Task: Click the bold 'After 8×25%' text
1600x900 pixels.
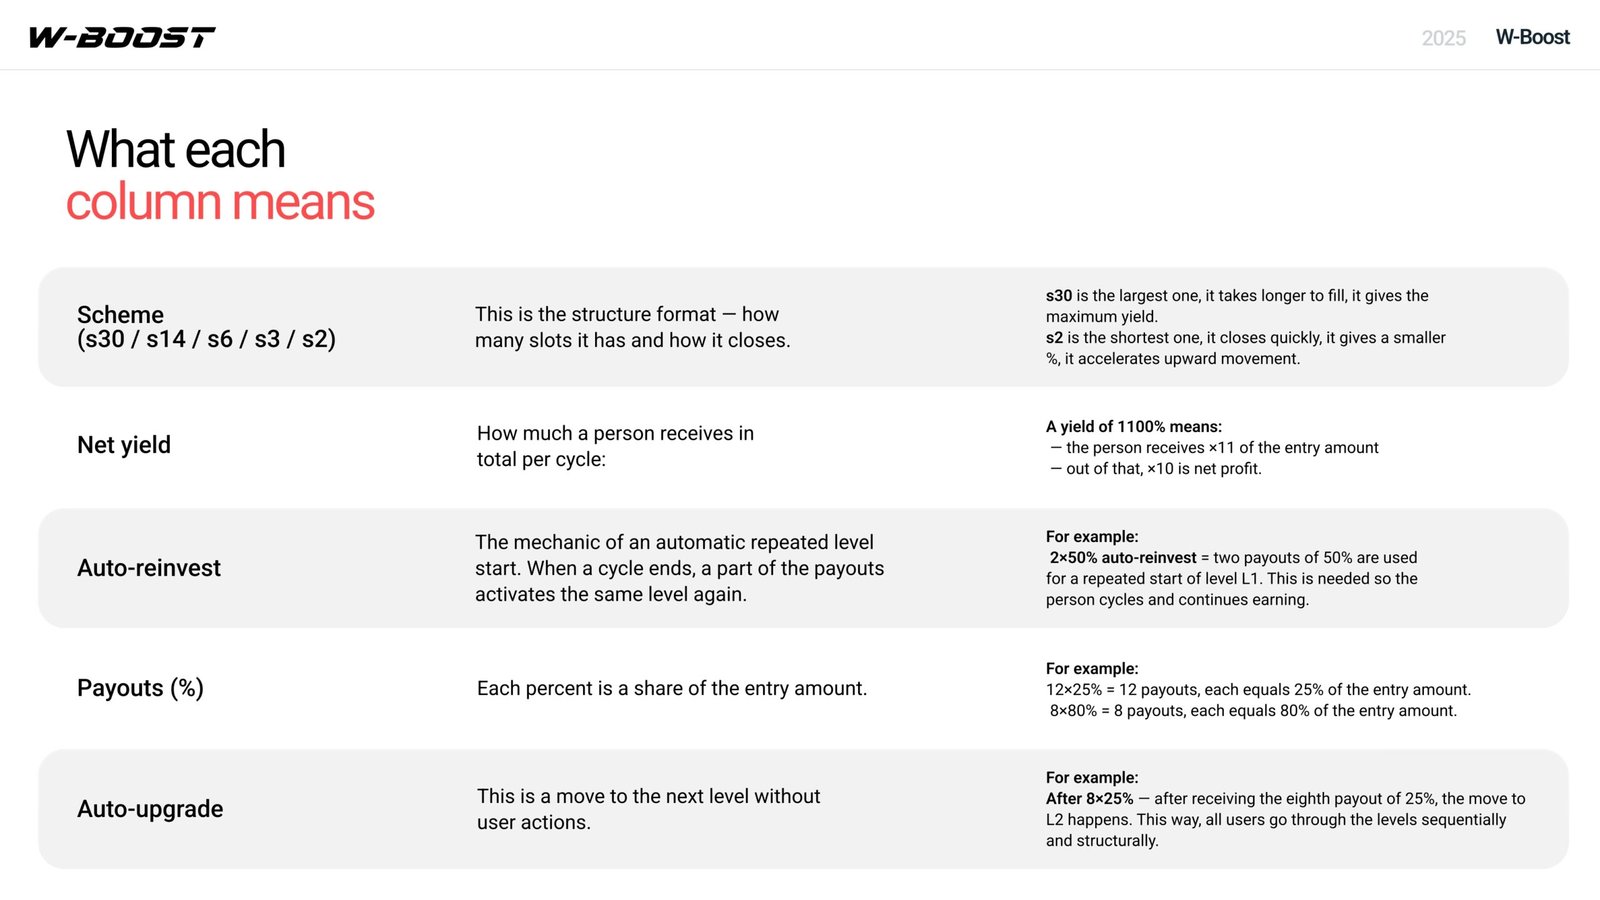Action: tap(1089, 799)
